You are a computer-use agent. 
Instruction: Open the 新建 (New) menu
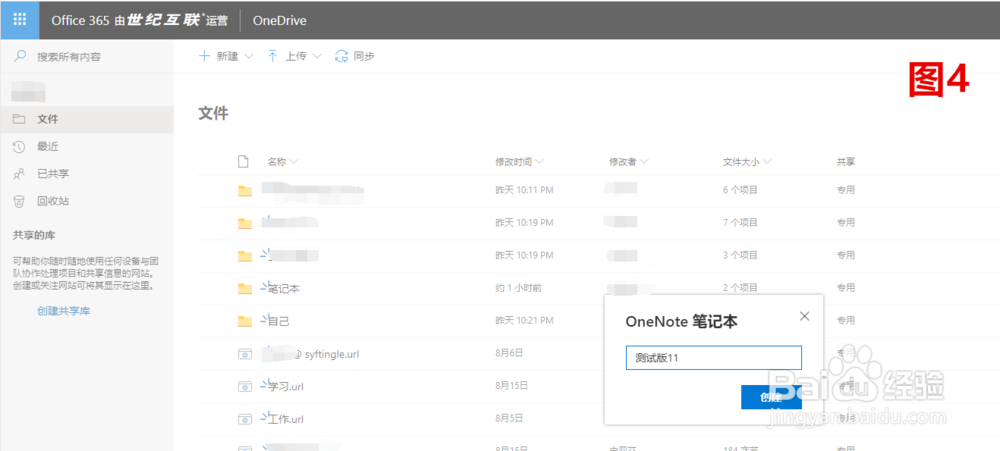click(x=226, y=56)
